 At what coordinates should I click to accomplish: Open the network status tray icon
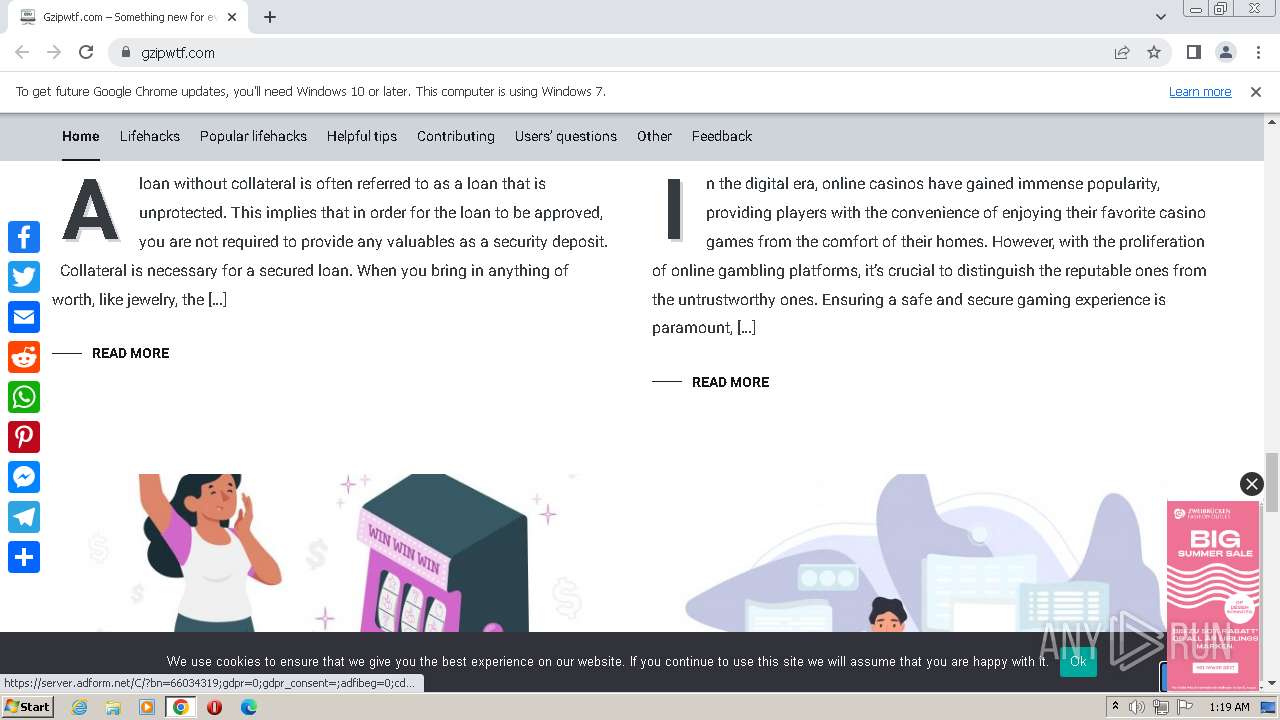[x=1161, y=707]
